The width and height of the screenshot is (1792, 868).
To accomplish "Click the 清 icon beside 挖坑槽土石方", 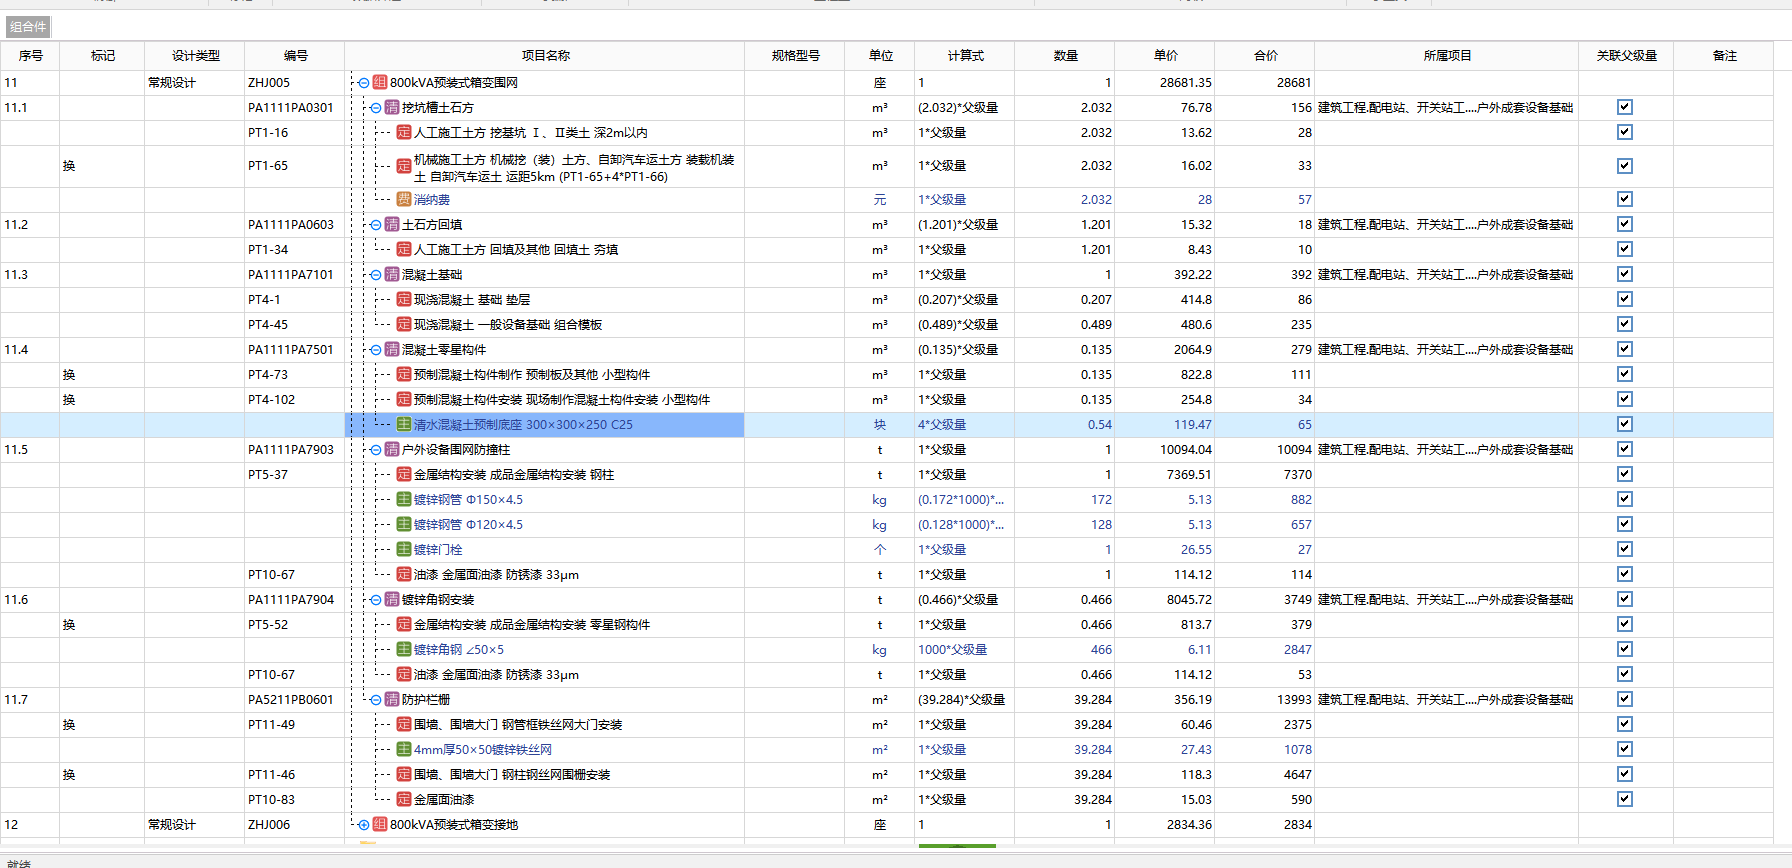I will point(392,108).
